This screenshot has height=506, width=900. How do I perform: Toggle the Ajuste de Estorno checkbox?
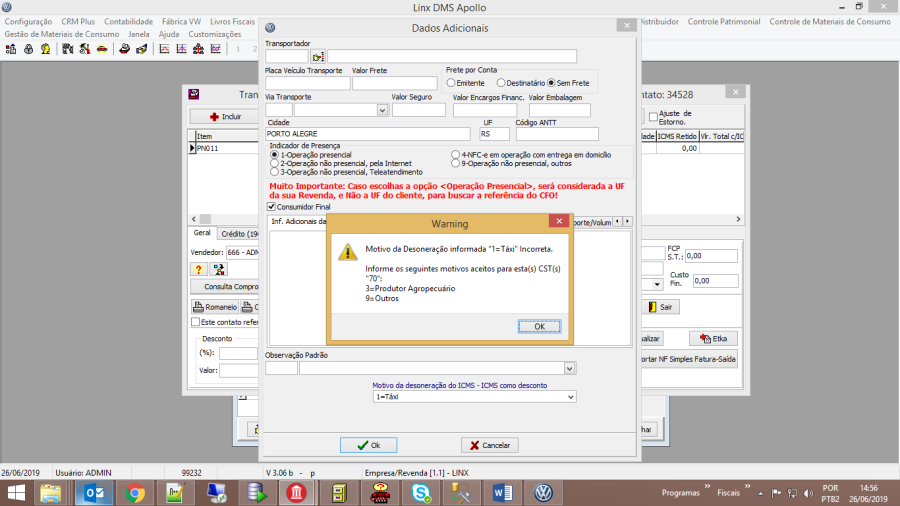(x=653, y=117)
